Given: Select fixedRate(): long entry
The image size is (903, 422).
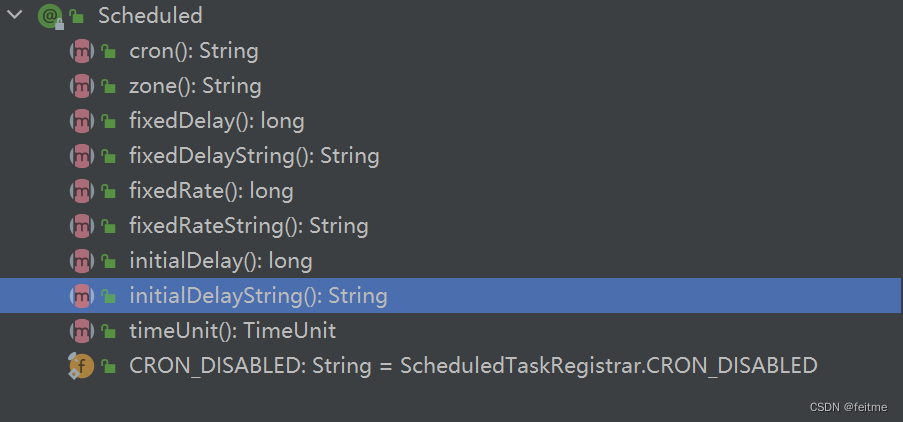Looking at the screenshot, I should 211,191.
